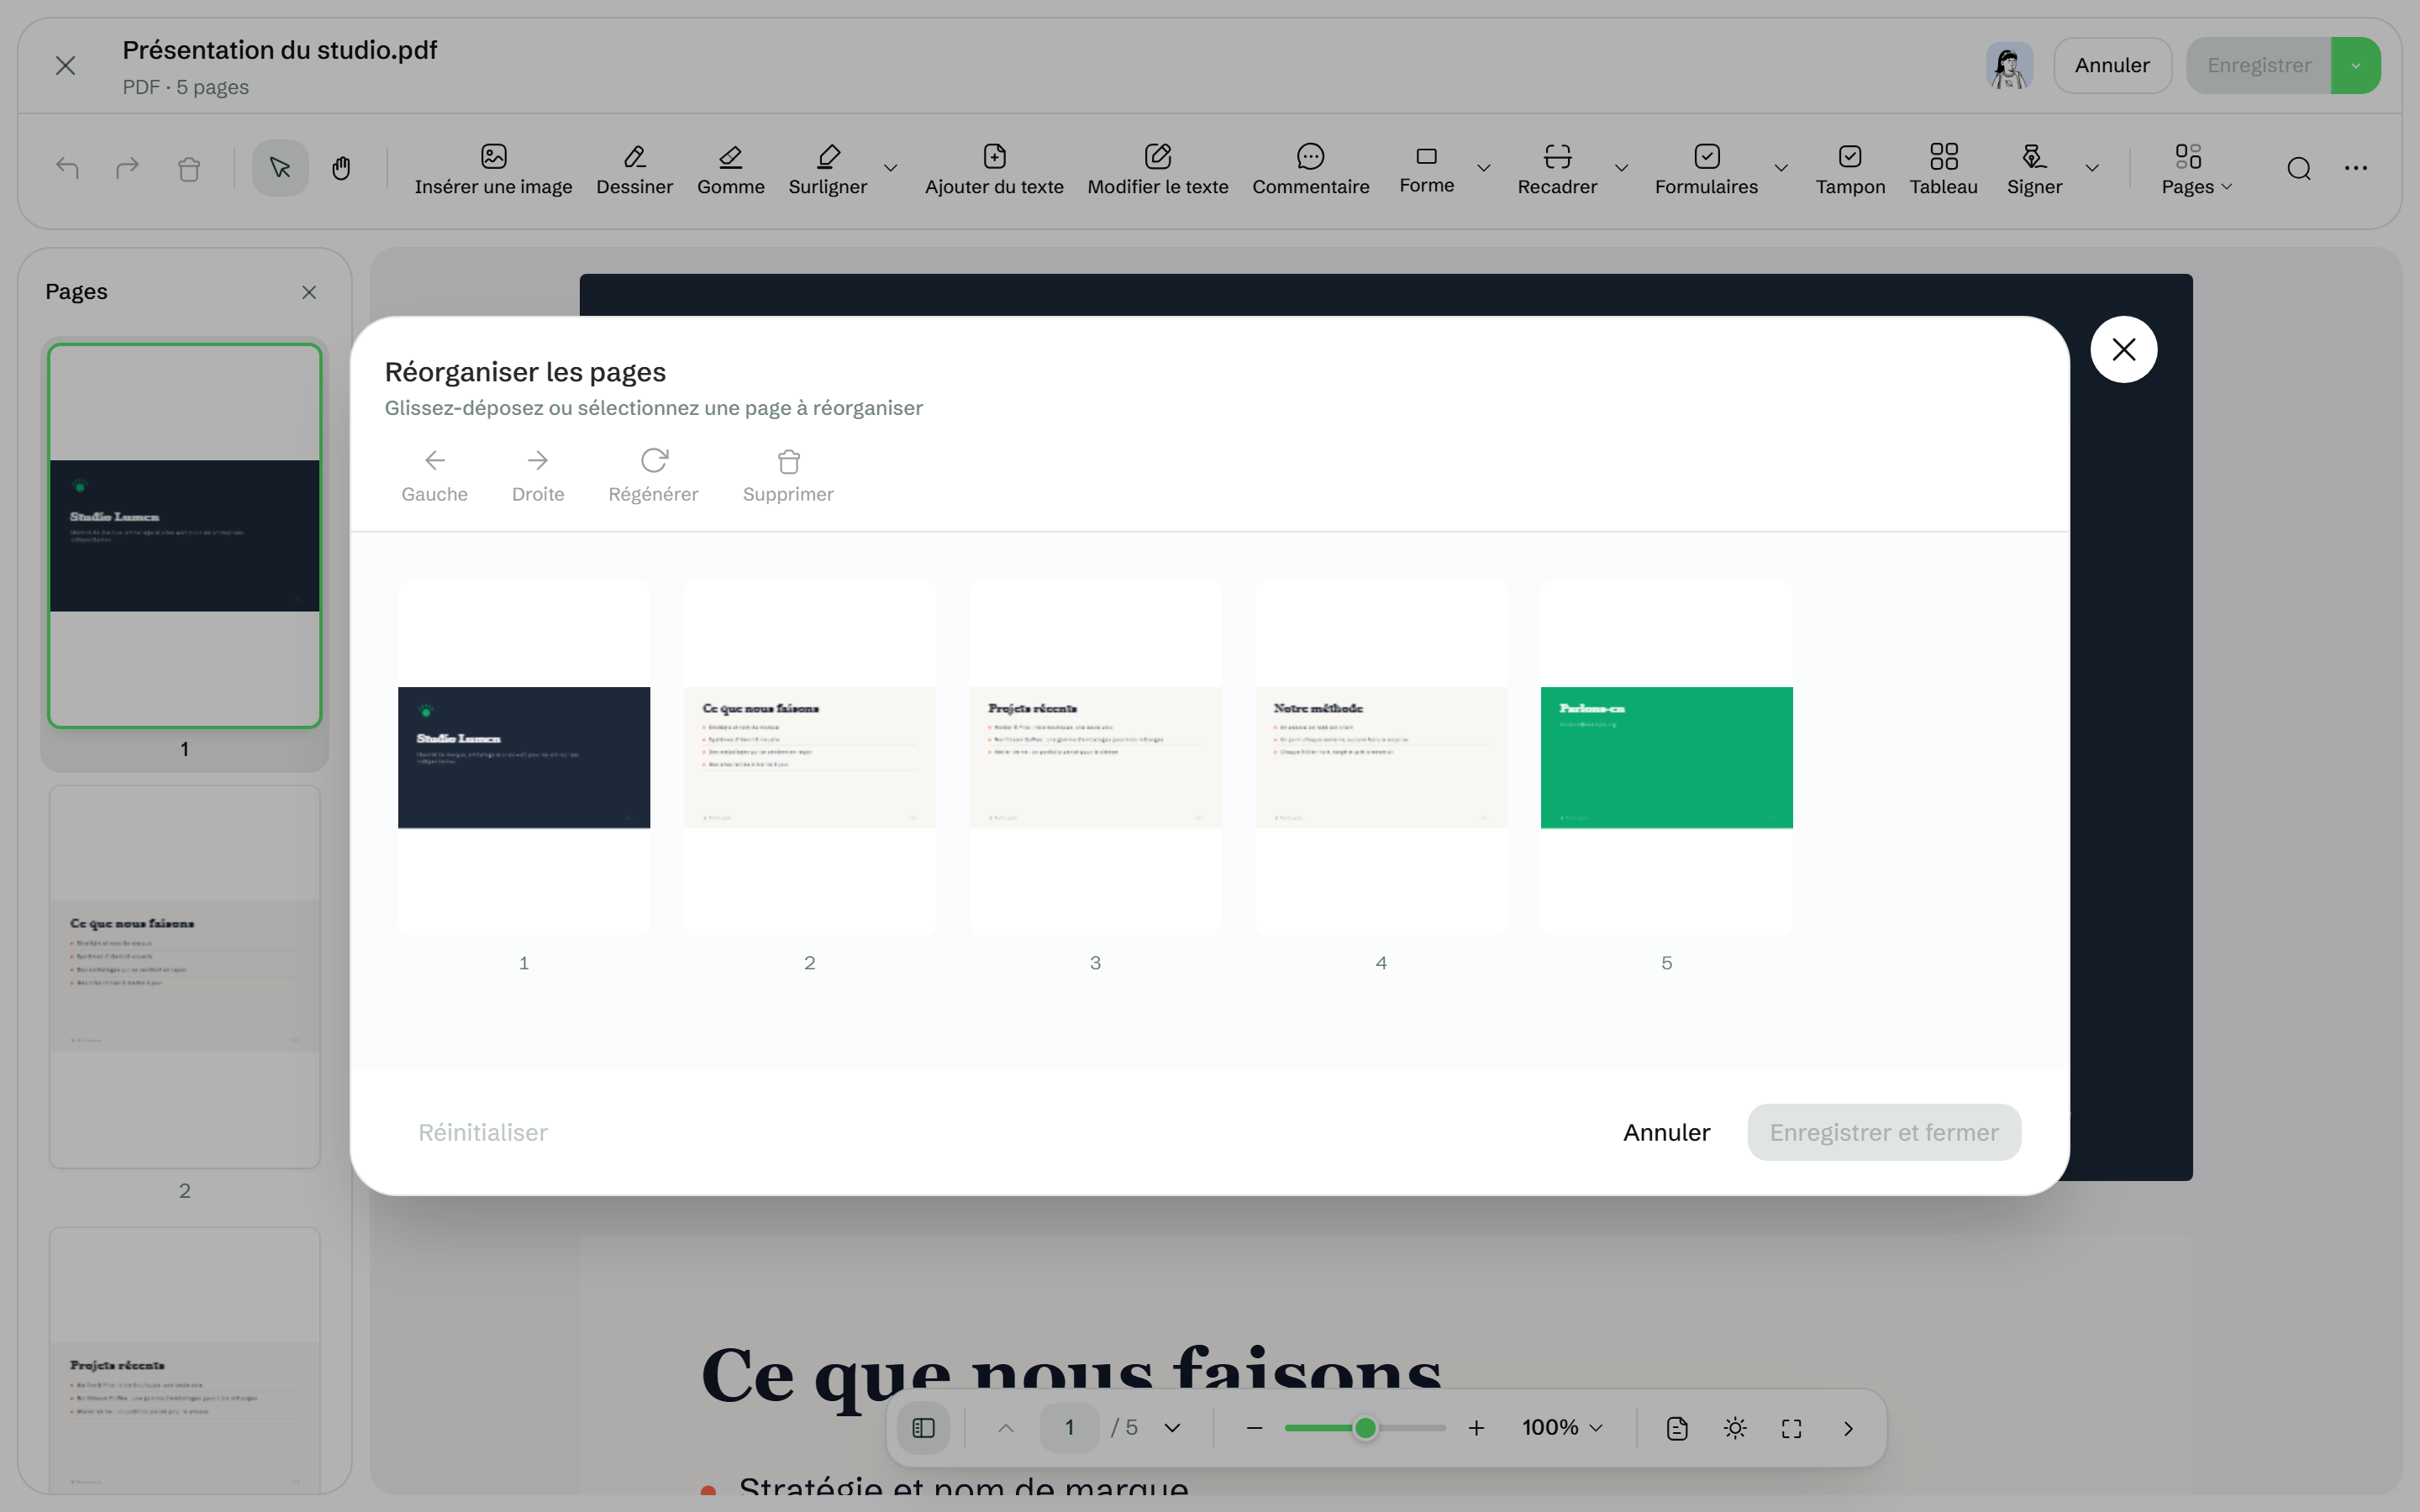Click the minus zoom out button
The width and height of the screenshot is (2420, 1512).
coord(1254,1428)
